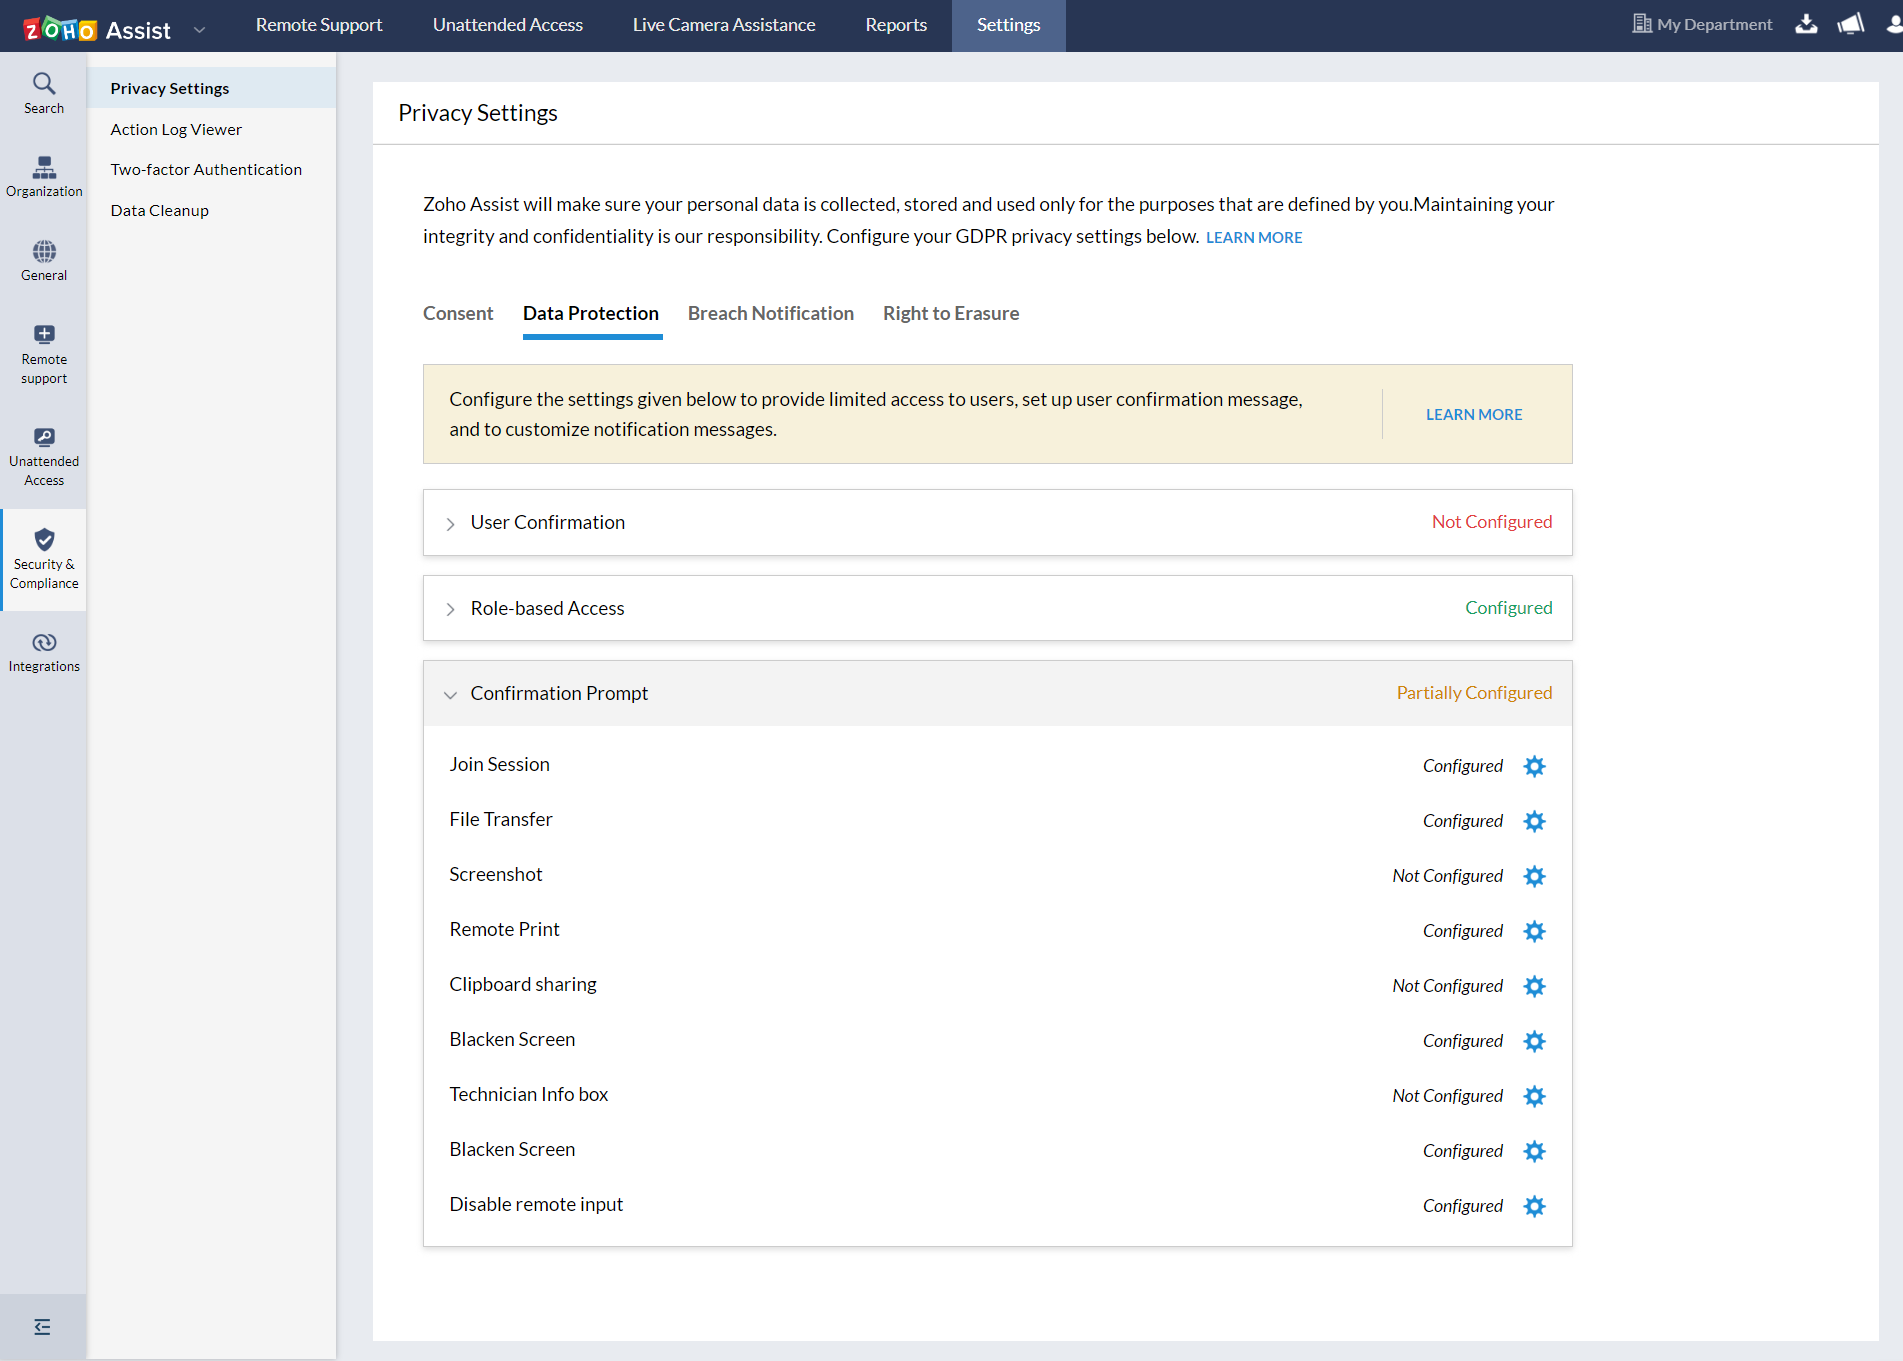1903x1361 pixels.
Task: Open Two-factor Authentication settings
Action: [x=205, y=169]
